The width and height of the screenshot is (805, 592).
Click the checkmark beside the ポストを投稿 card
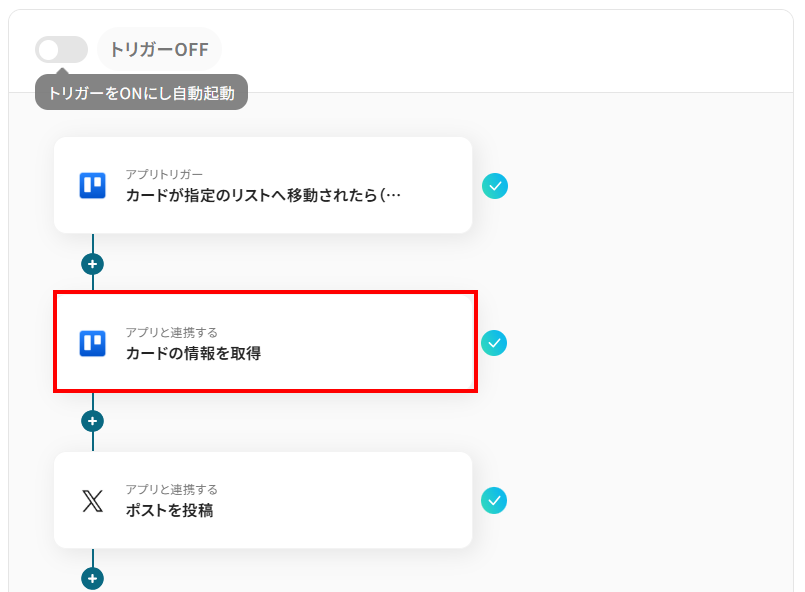(x=494, y=501)
